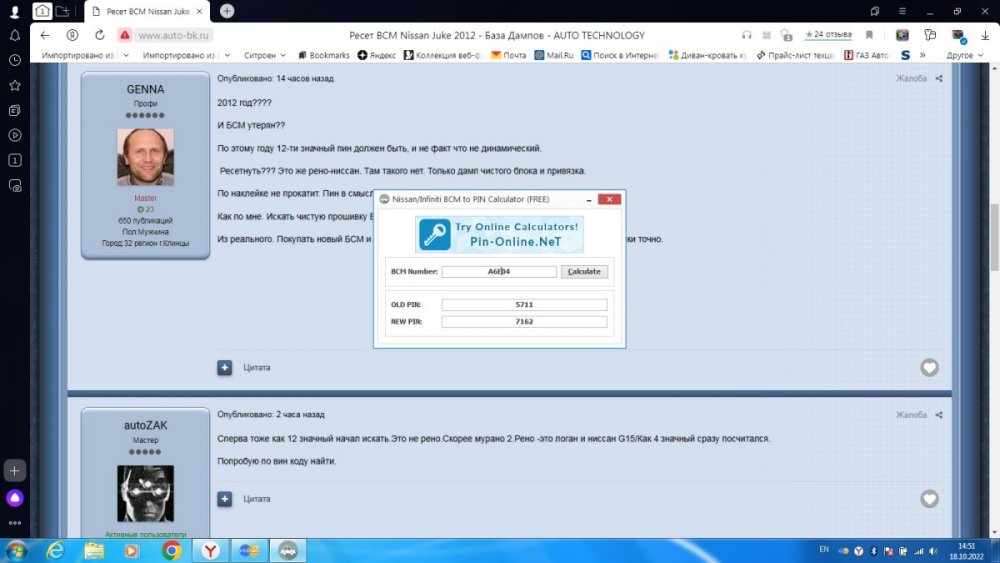The width and height of the screenshot is (1000, 563).
Task: Reload the current page
Action: [99, 35]
